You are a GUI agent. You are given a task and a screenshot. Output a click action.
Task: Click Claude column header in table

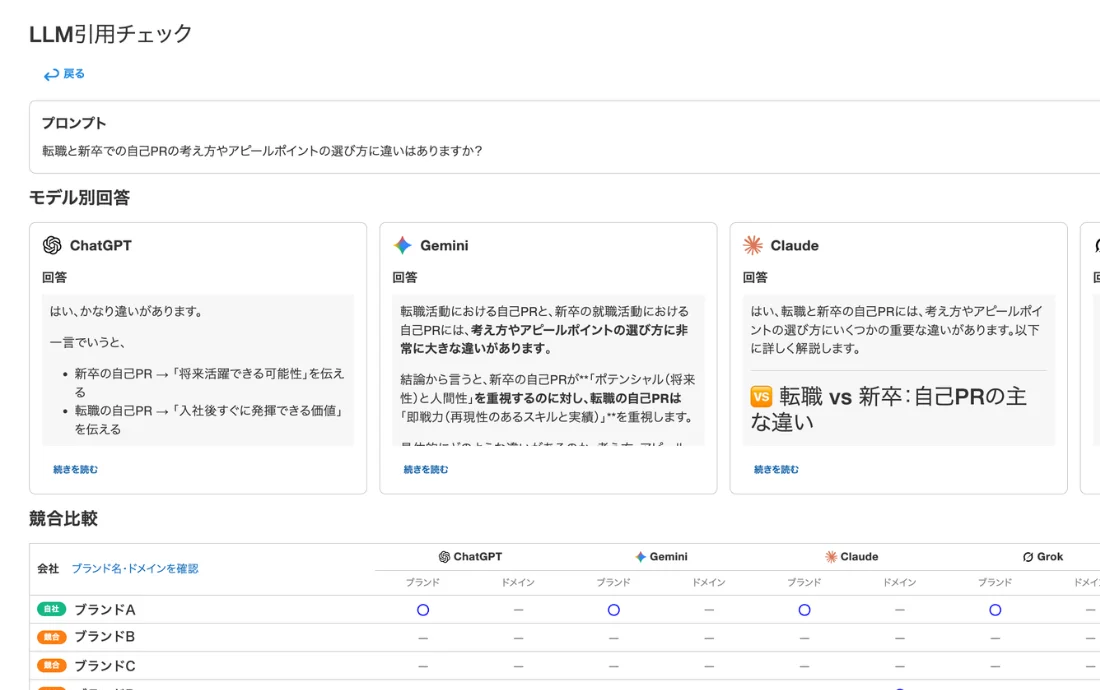(852, 557)
